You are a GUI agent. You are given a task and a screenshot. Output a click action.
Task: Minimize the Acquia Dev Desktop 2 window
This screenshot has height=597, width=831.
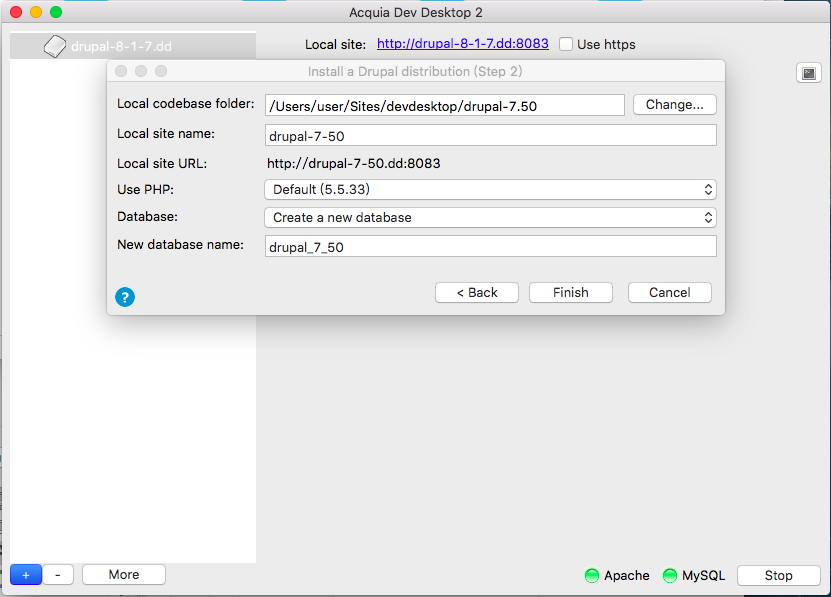tap(36, 12)
